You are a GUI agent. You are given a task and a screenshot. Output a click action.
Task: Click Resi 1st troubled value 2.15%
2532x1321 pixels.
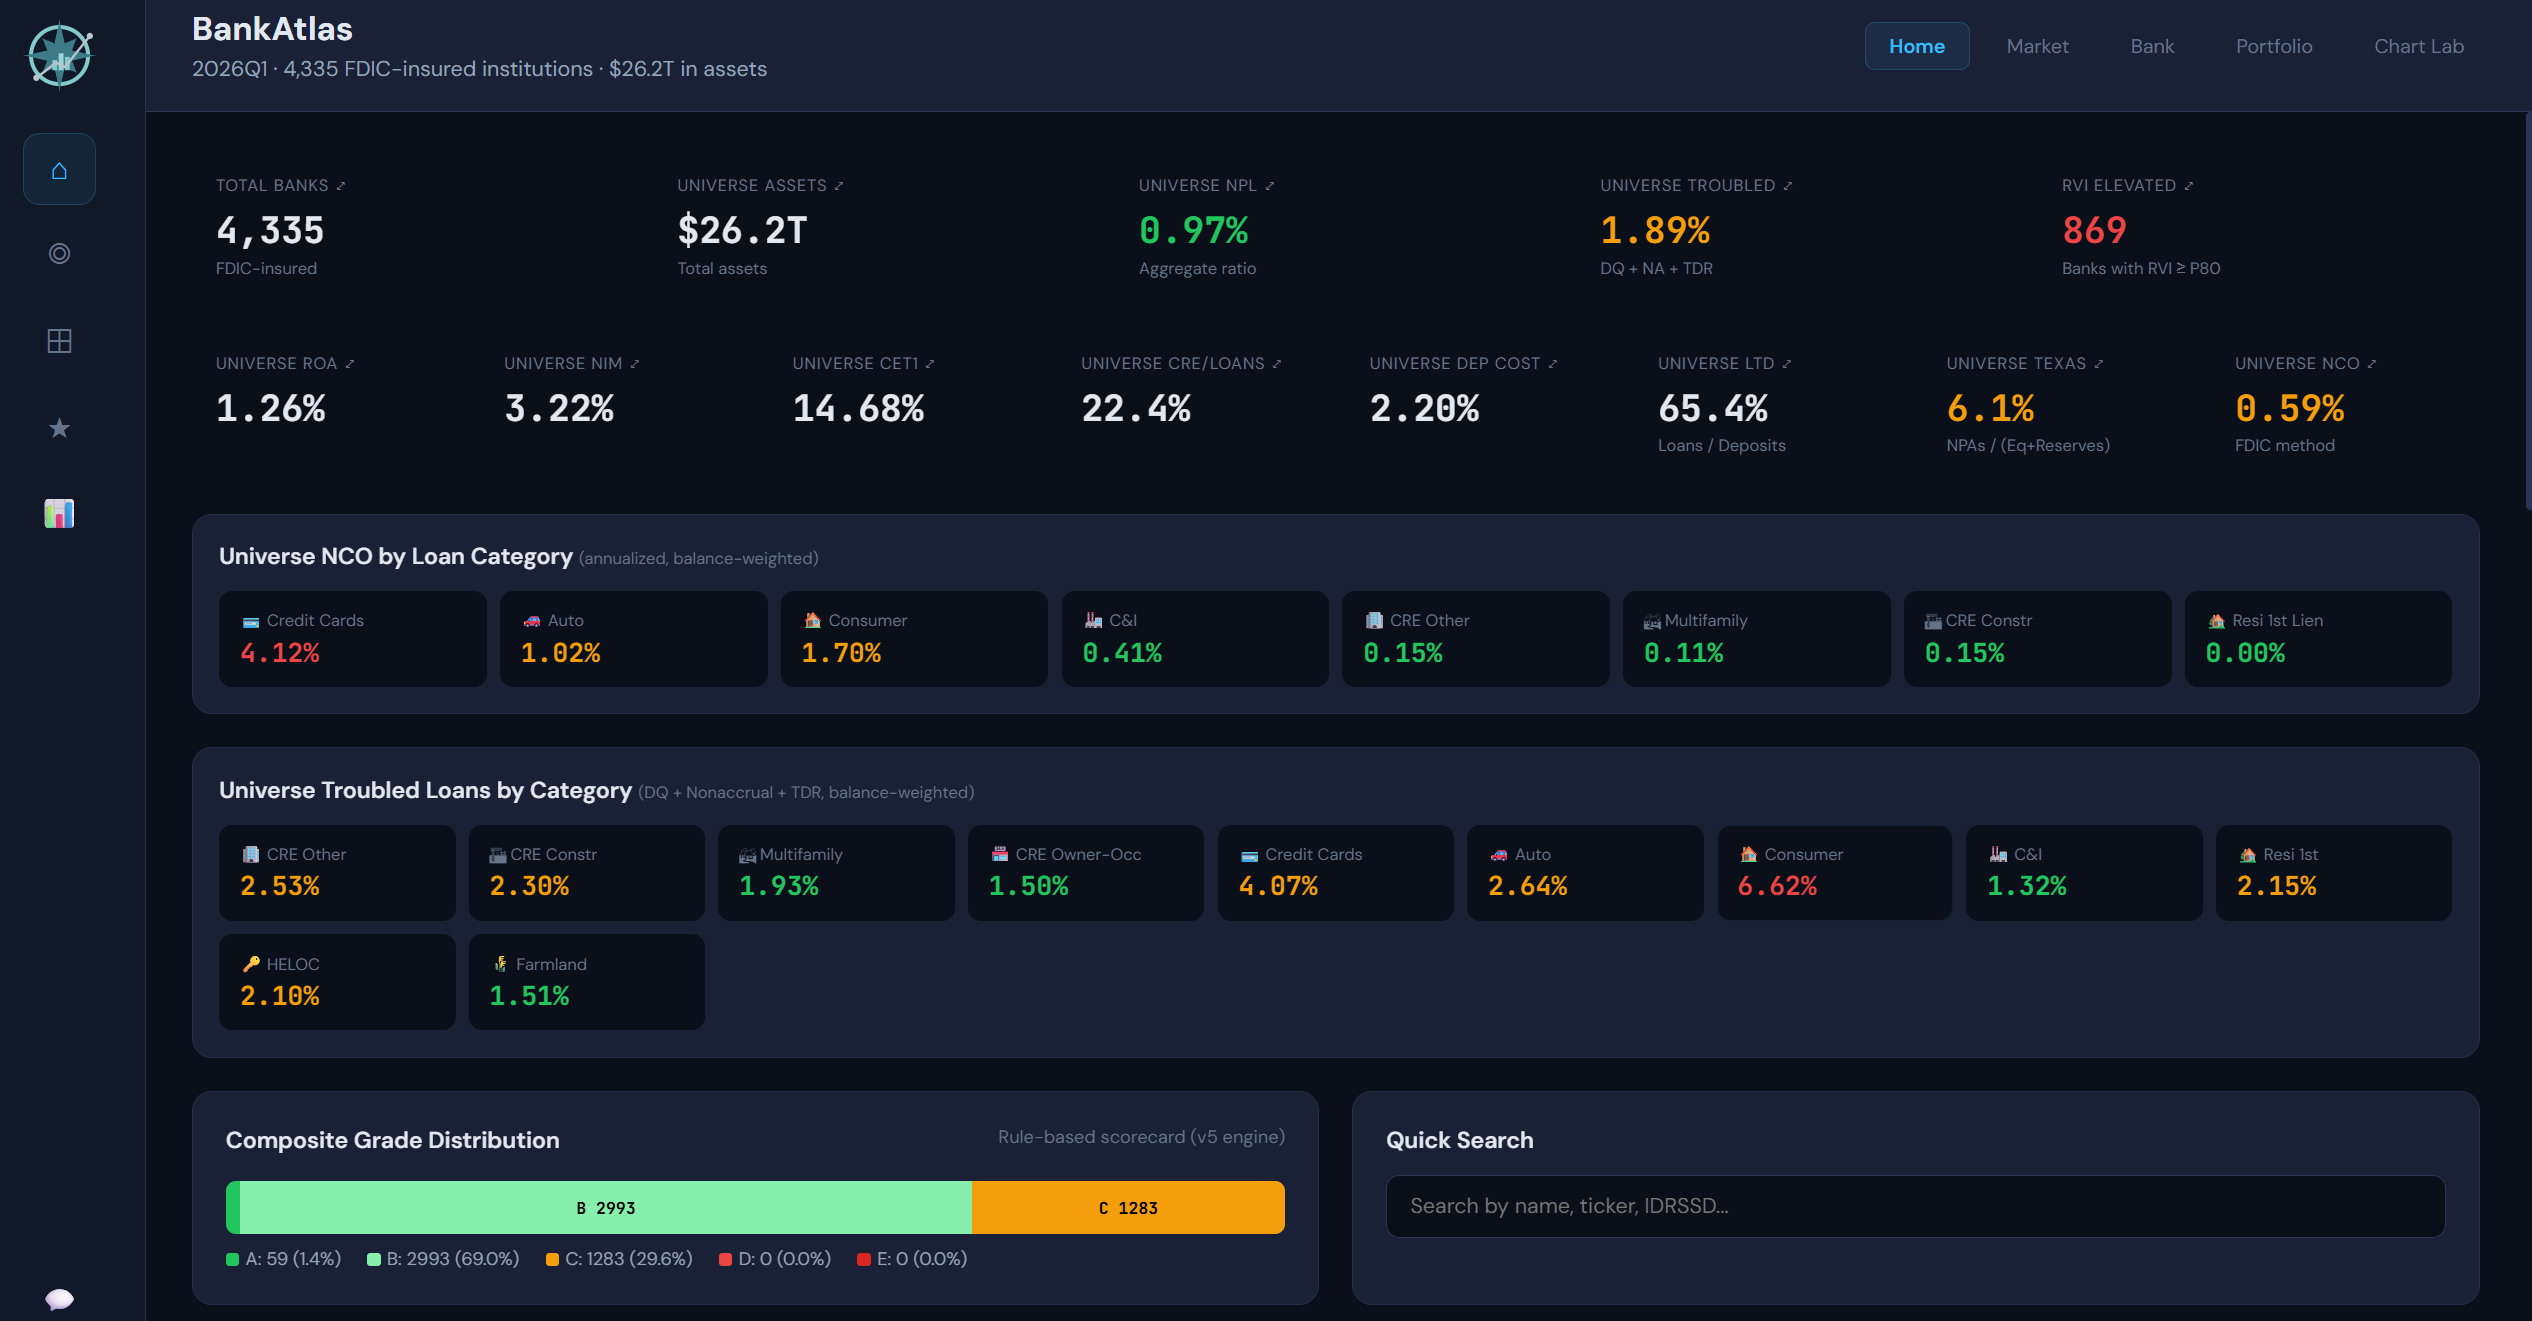(x=2277, y=887)
